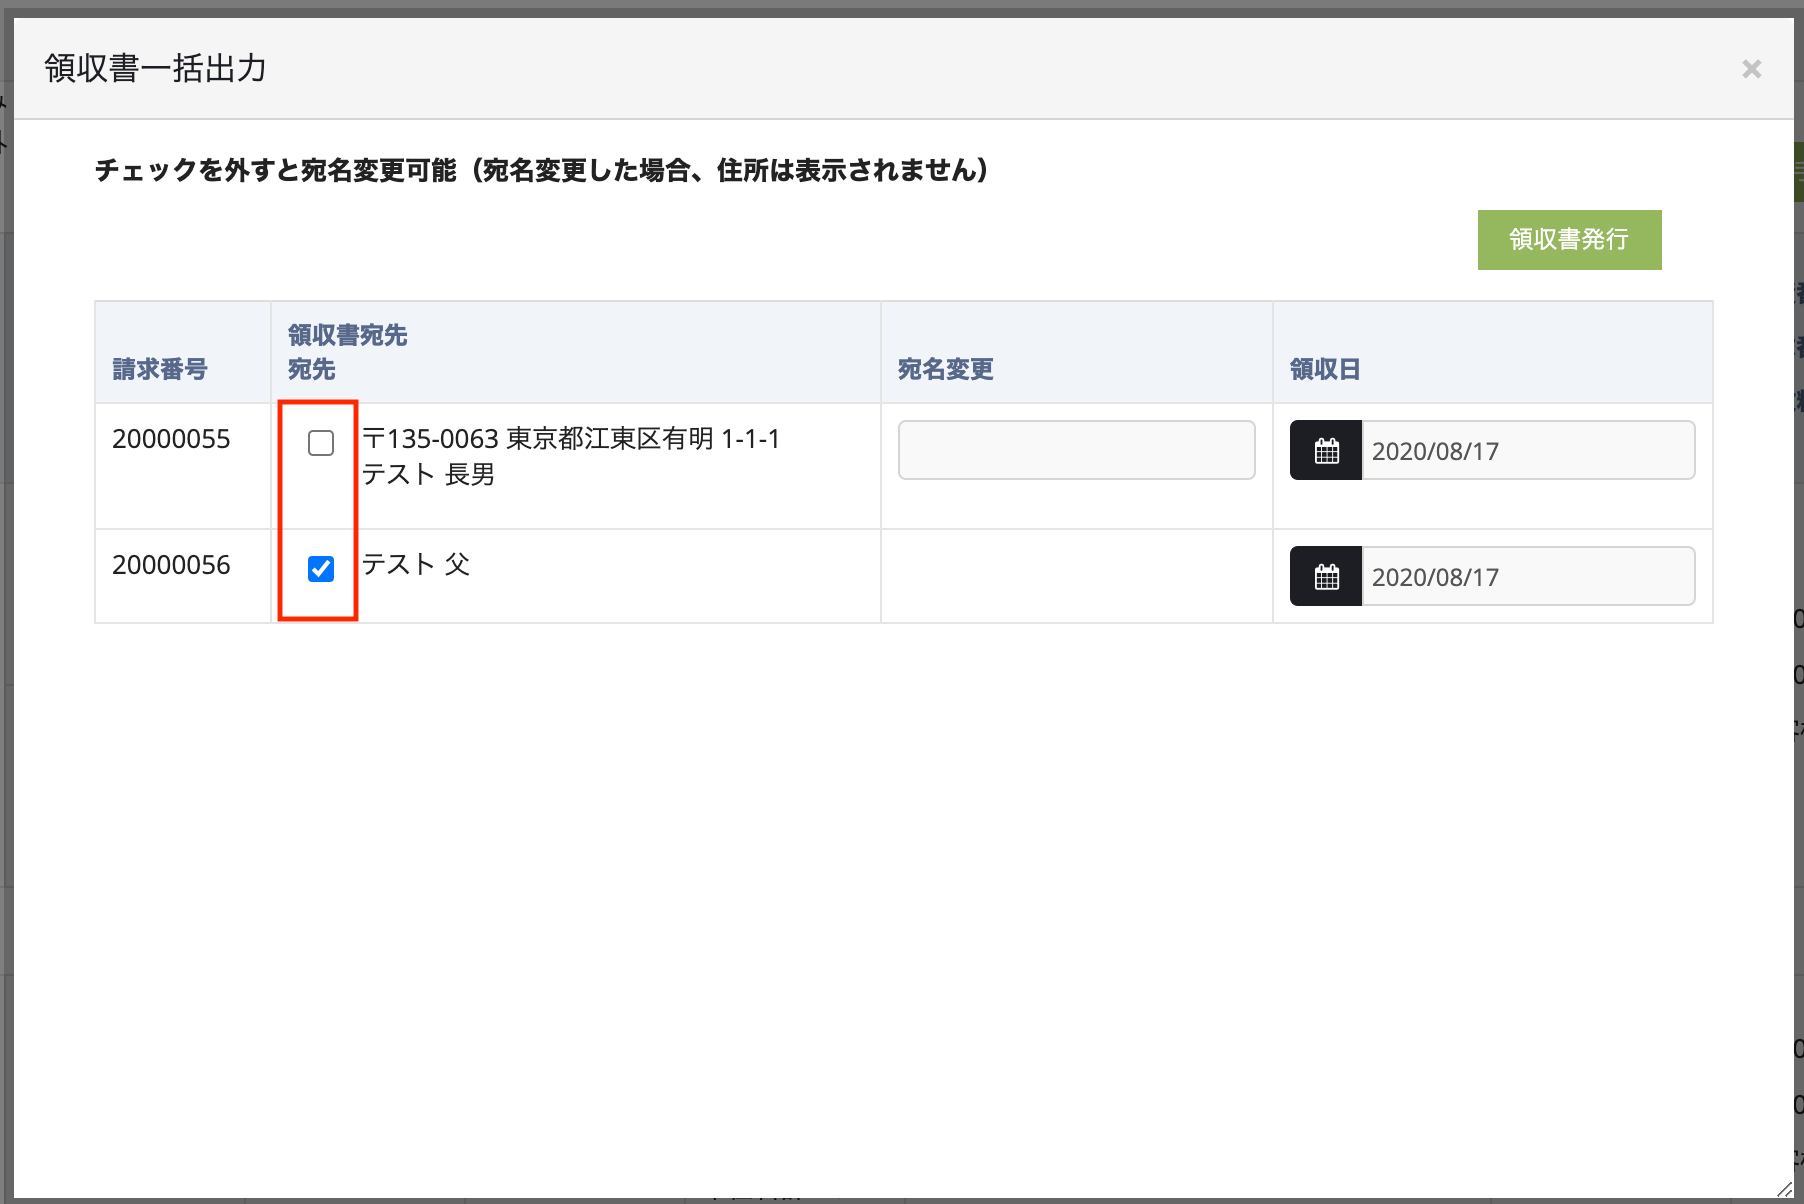Click the 領収日 column header
The width and height of the screenshot is (1804, 1204).
click(x=1325, y=369)
